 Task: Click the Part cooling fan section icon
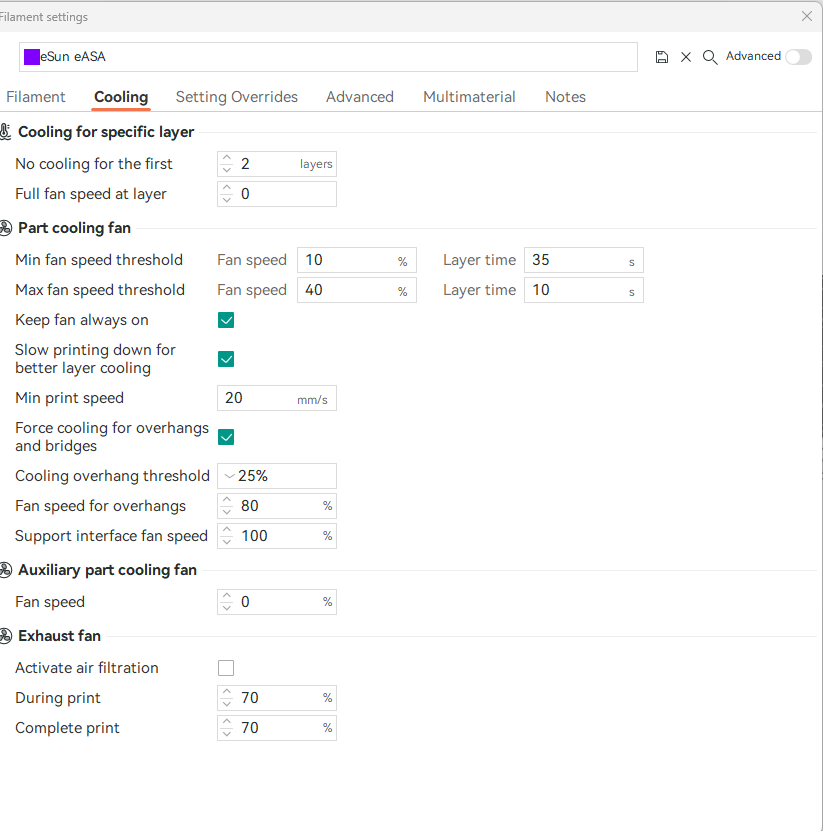[6, 228]
